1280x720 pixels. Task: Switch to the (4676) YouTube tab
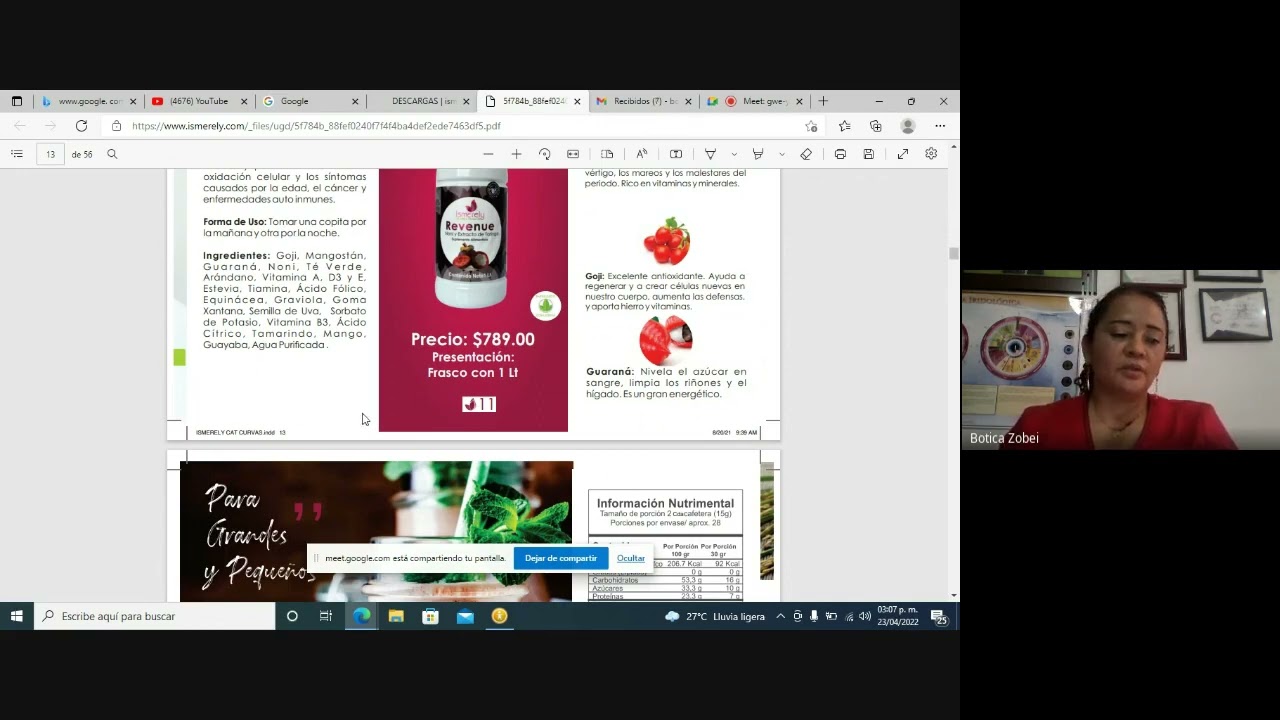coord(198,101)
